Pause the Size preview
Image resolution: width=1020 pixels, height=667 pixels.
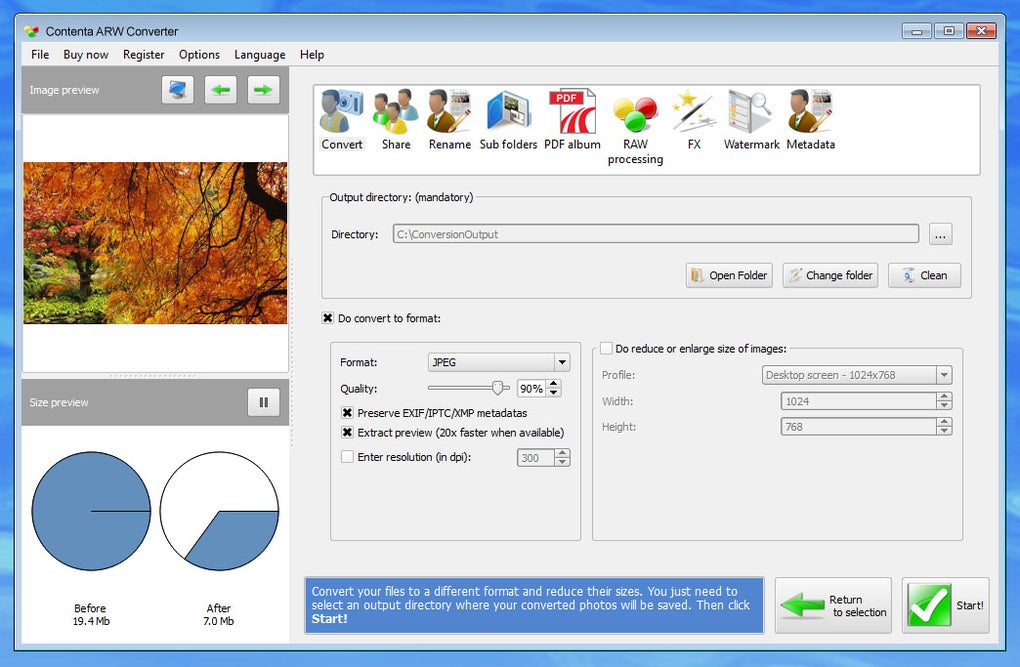(263, 402)
